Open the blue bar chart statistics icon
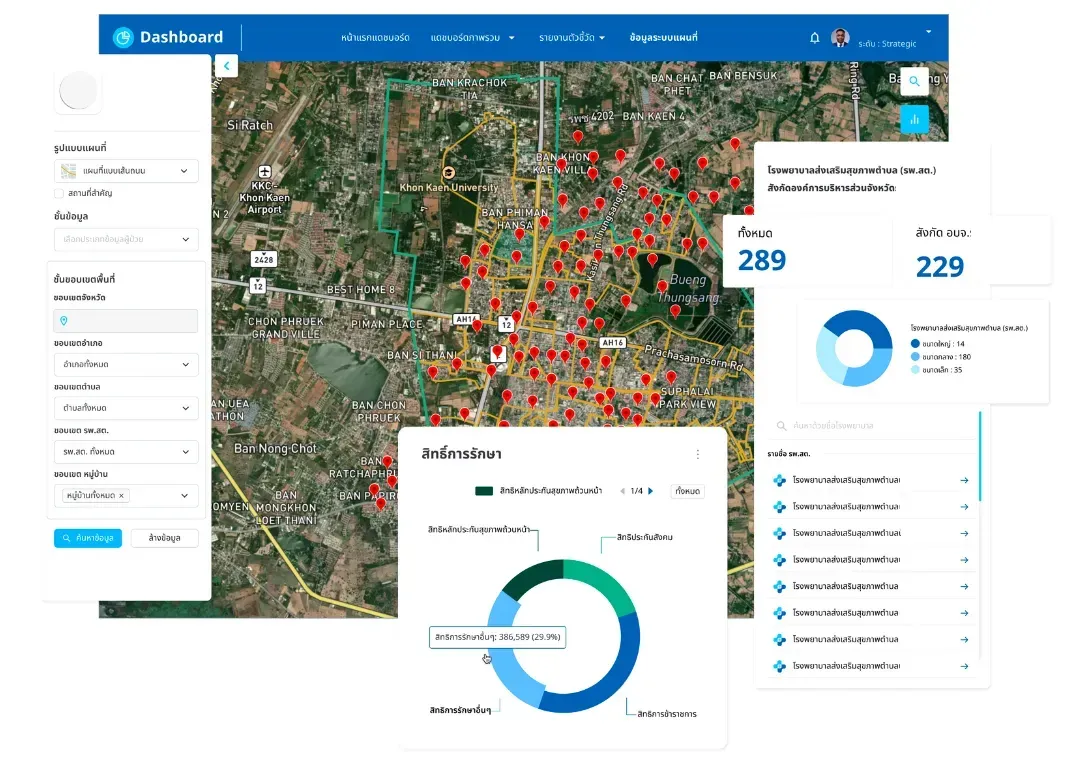The width and height of the screenshot is (1076, 771). (914, 119)
